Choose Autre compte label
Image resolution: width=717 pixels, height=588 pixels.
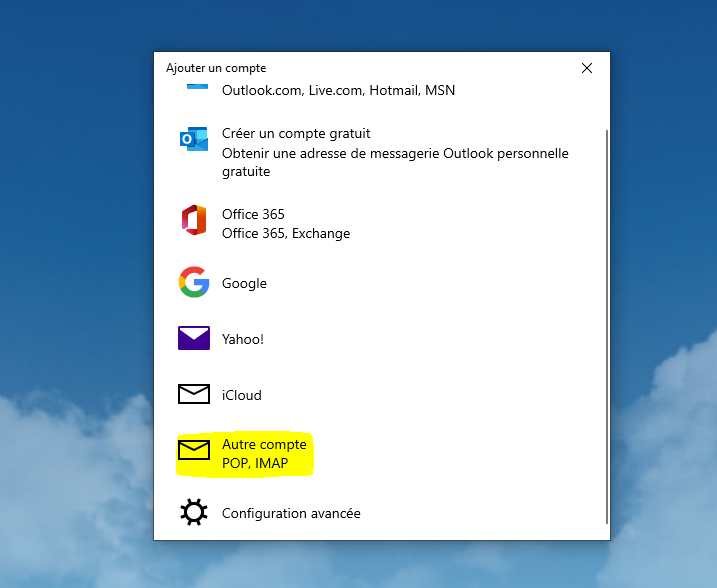264,444
